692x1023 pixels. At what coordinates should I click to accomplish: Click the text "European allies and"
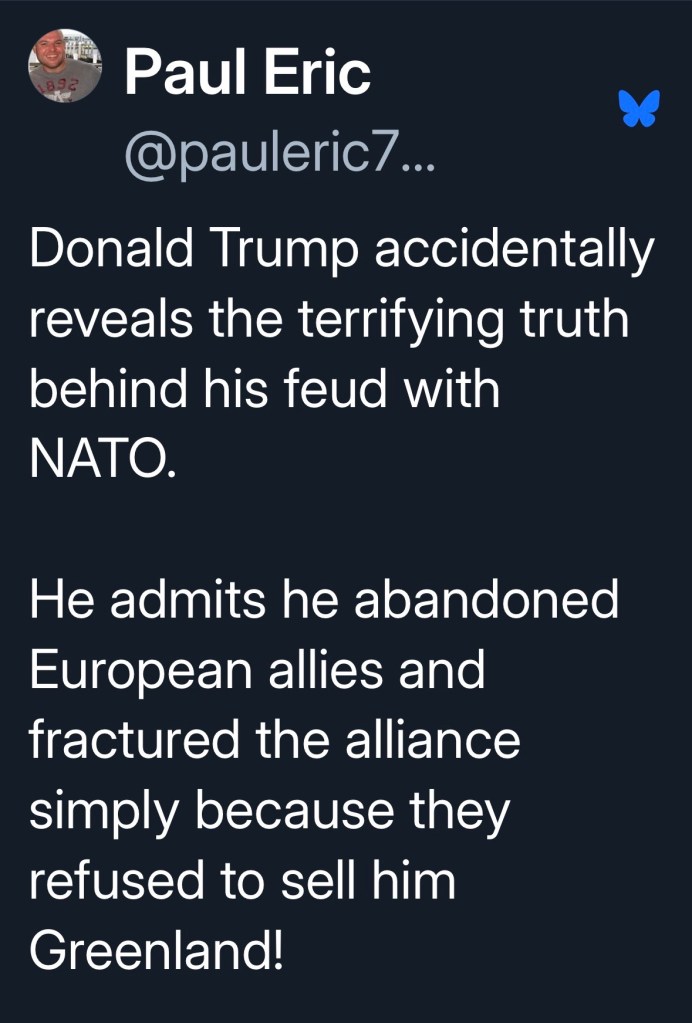[256, 670]
